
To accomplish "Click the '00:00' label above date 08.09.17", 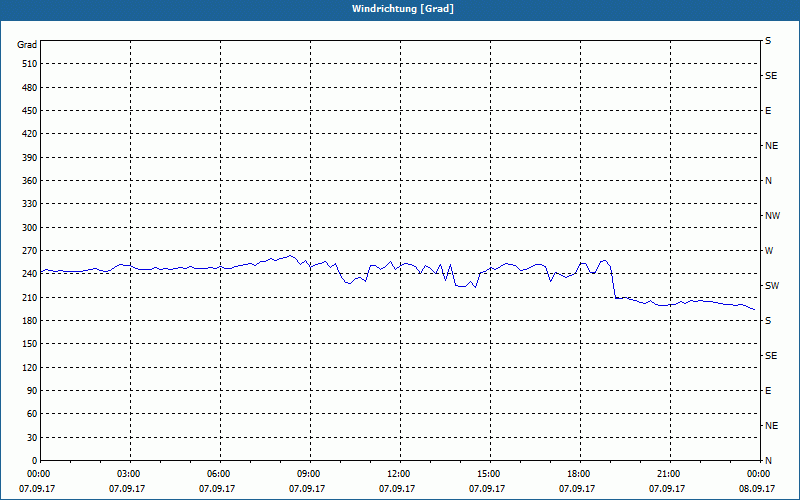I will coord(758,474).
